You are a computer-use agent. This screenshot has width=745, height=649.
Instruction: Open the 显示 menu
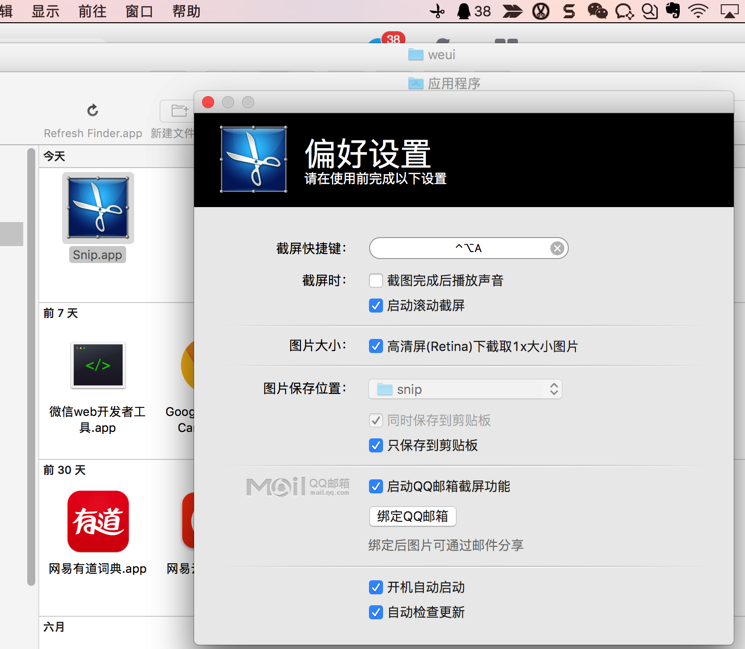click(45, 11)
